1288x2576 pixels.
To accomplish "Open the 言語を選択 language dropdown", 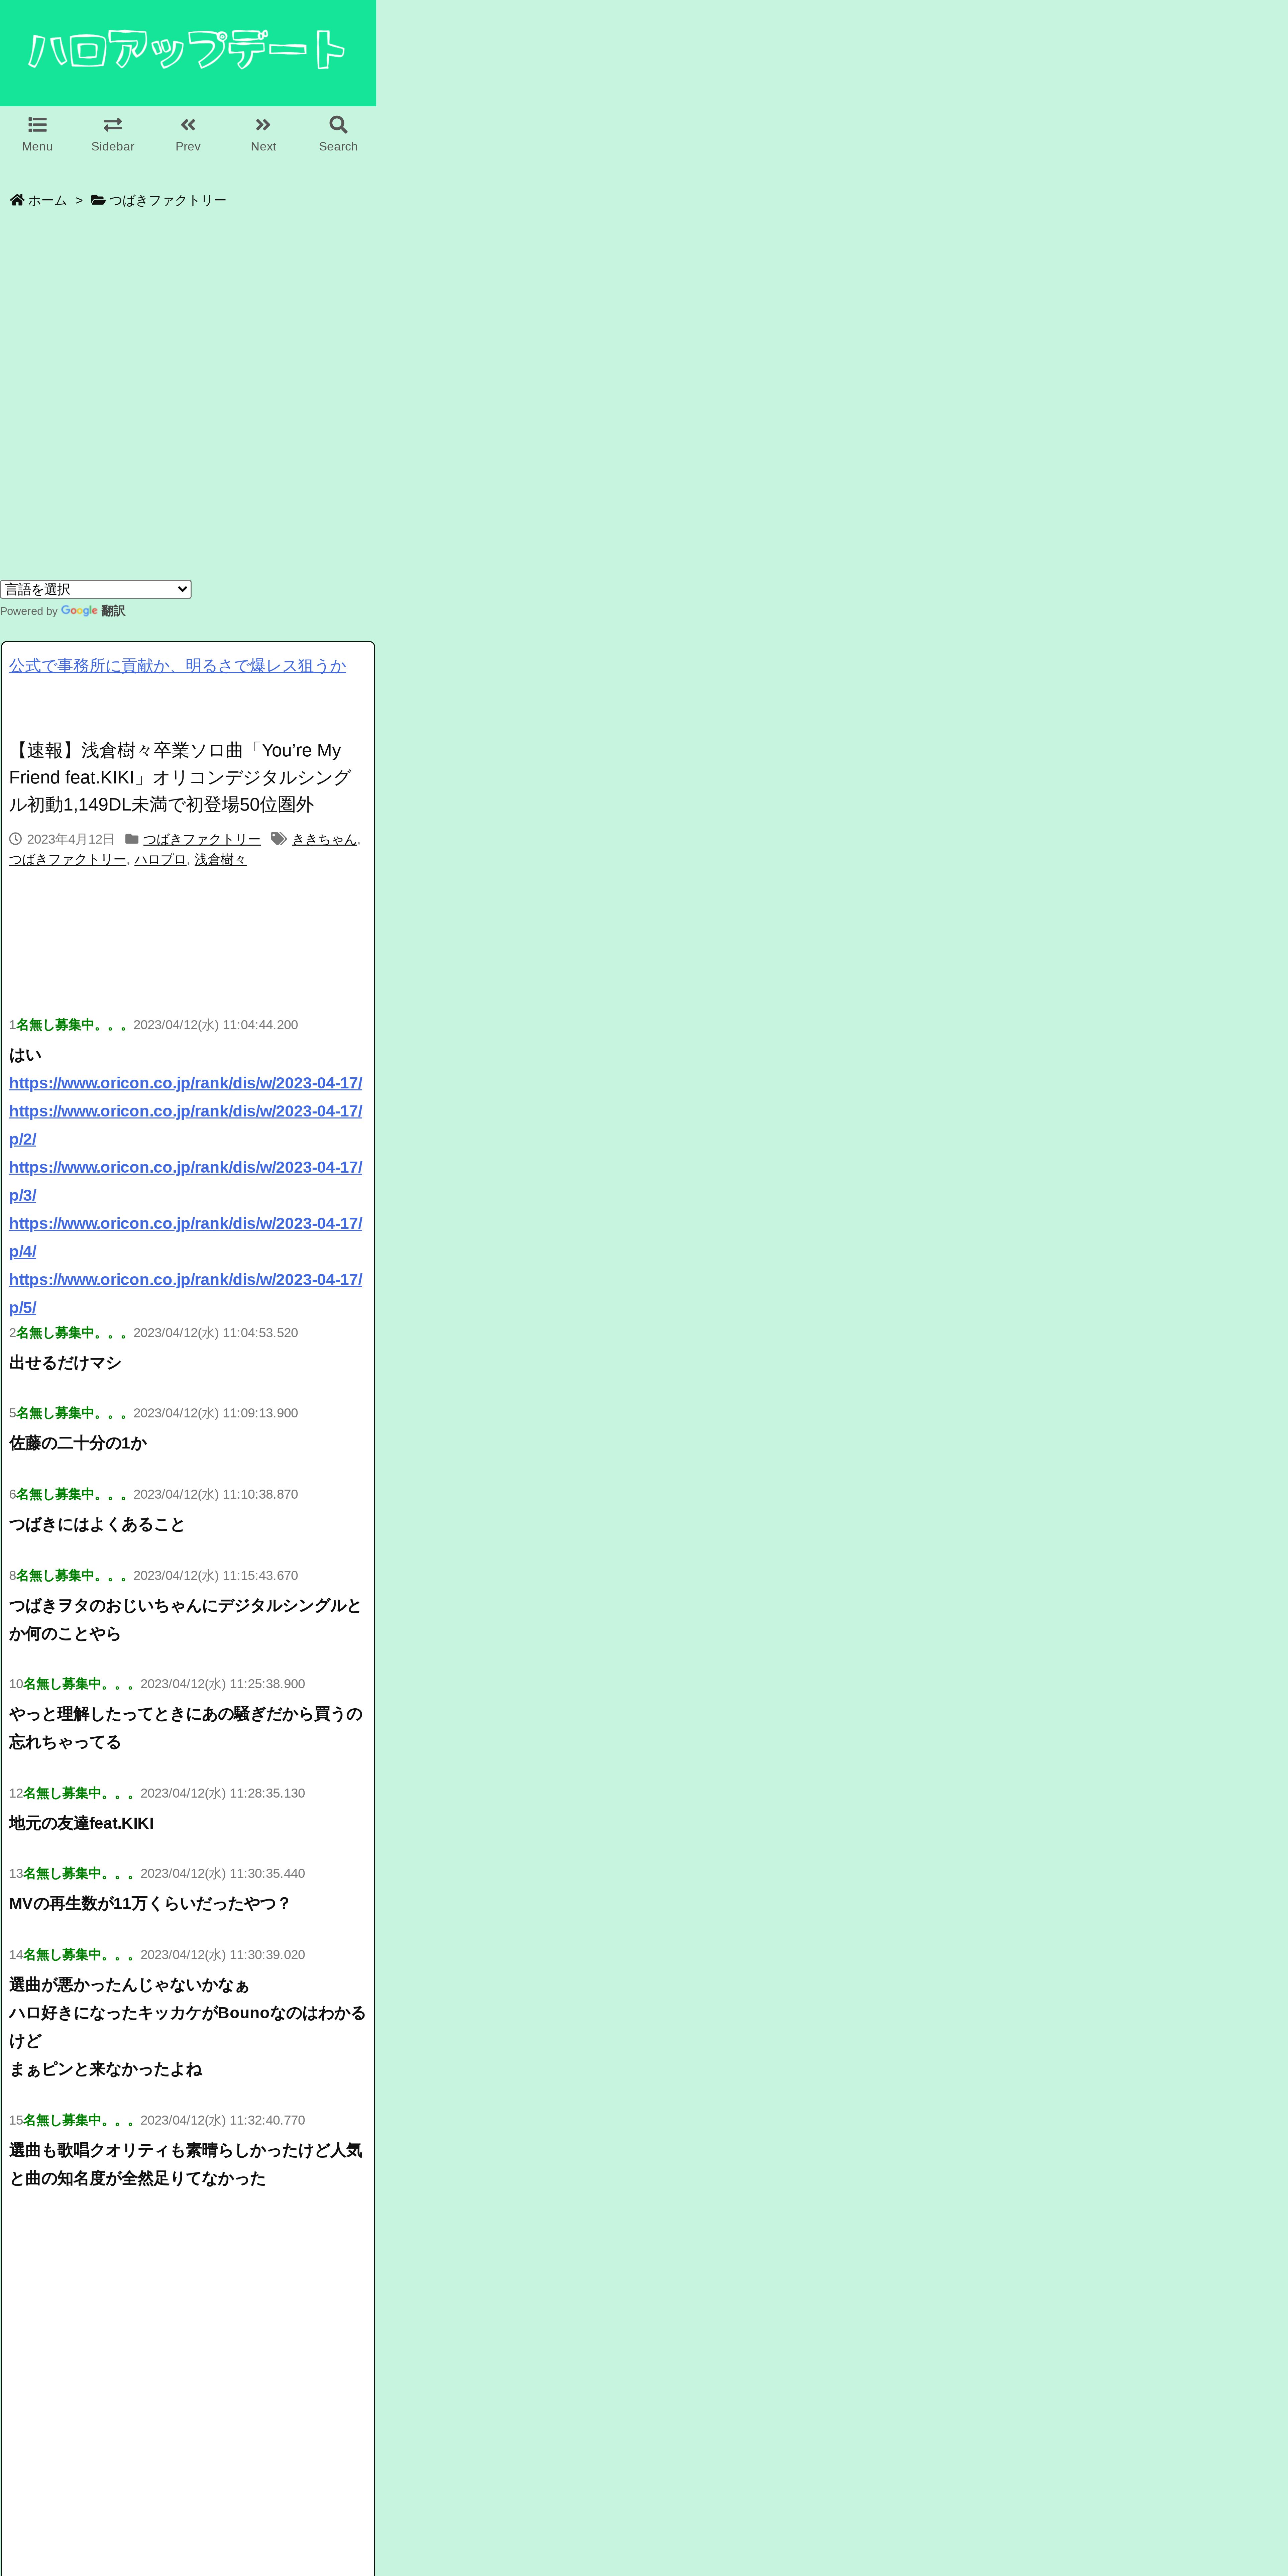I will [x=96, y=589].
